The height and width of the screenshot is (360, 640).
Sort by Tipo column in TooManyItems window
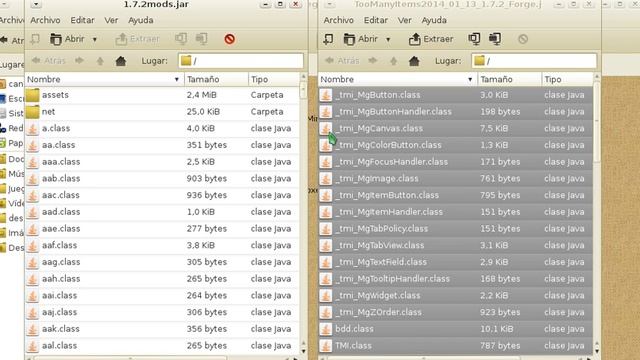[567, 79]
